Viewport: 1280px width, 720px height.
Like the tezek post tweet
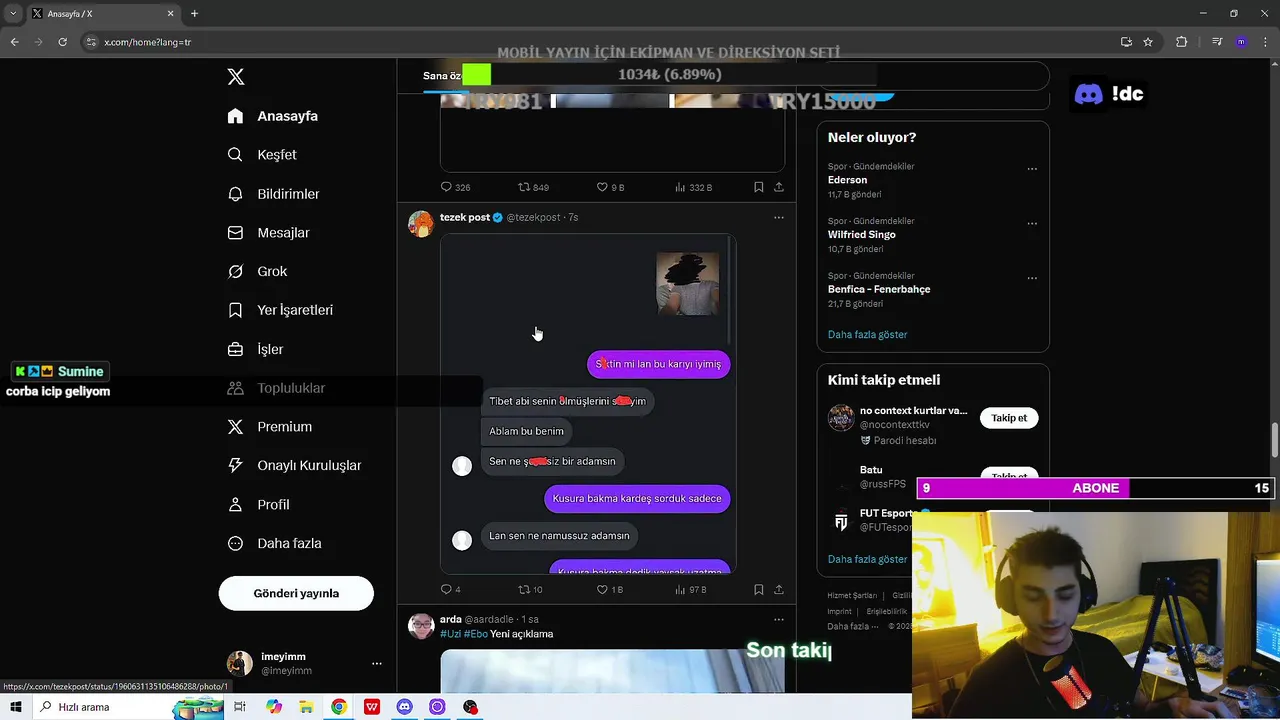click(x=610, y=590)
